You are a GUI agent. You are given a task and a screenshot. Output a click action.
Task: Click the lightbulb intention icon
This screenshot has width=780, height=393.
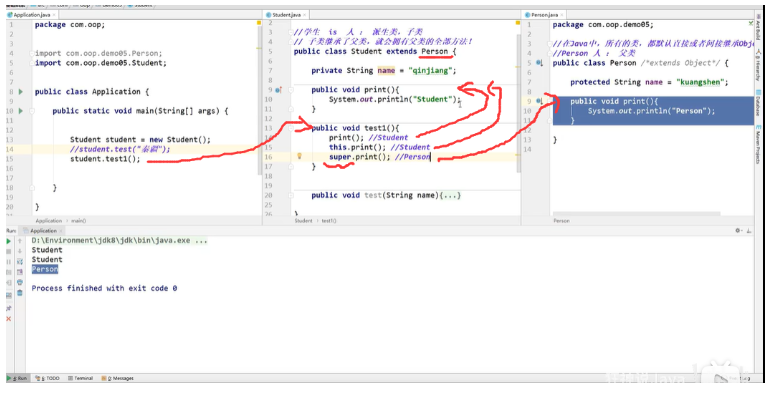pos(299,156)
